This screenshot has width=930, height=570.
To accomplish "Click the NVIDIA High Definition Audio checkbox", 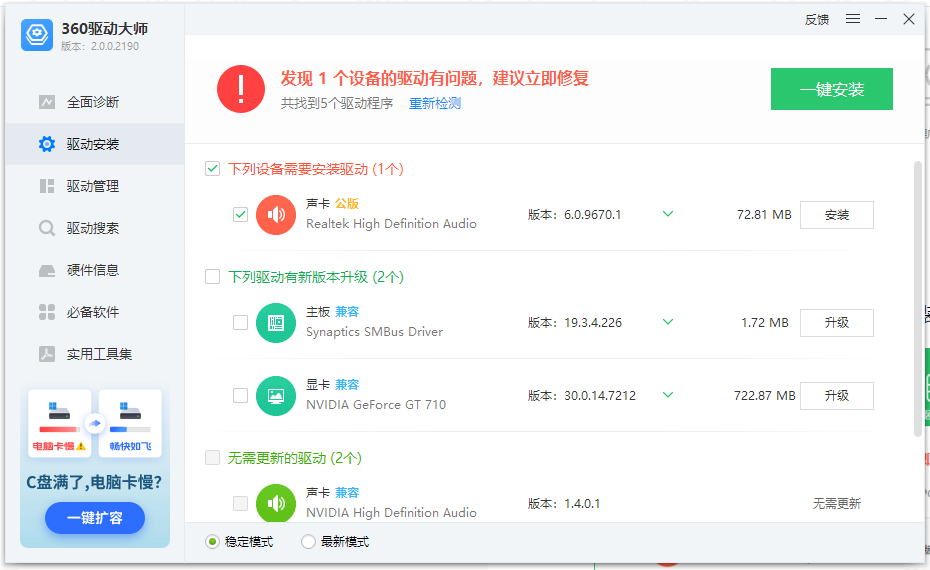I will click(240, 503).
